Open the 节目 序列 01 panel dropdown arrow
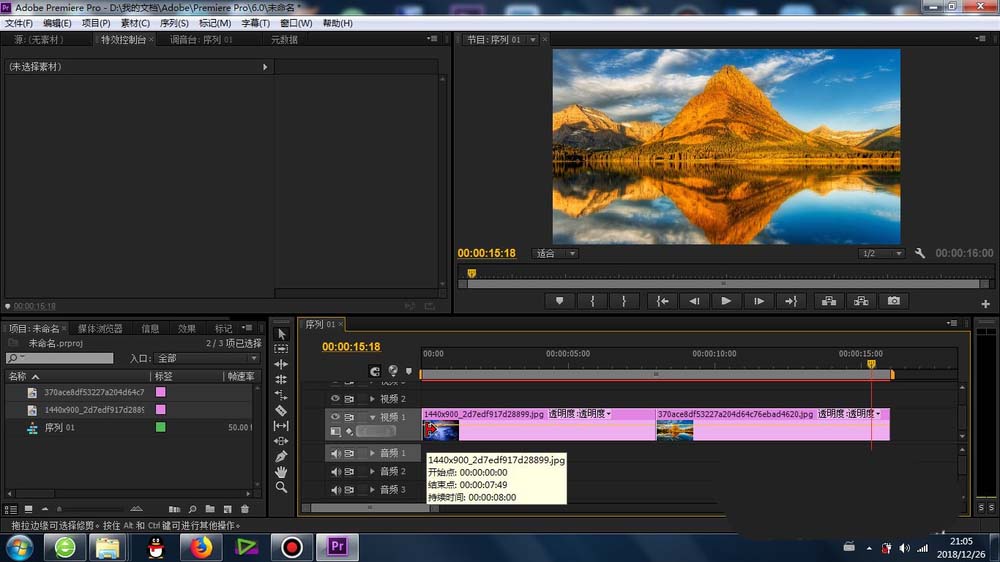Image resolution: width=1000 pixels, height=562 pixels. (533, 40)
